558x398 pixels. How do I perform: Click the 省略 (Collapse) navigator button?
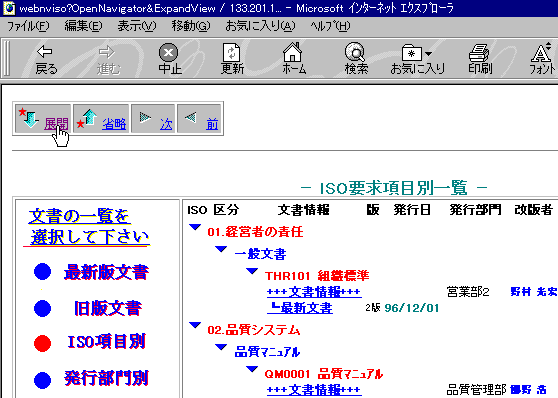point(101,119)
